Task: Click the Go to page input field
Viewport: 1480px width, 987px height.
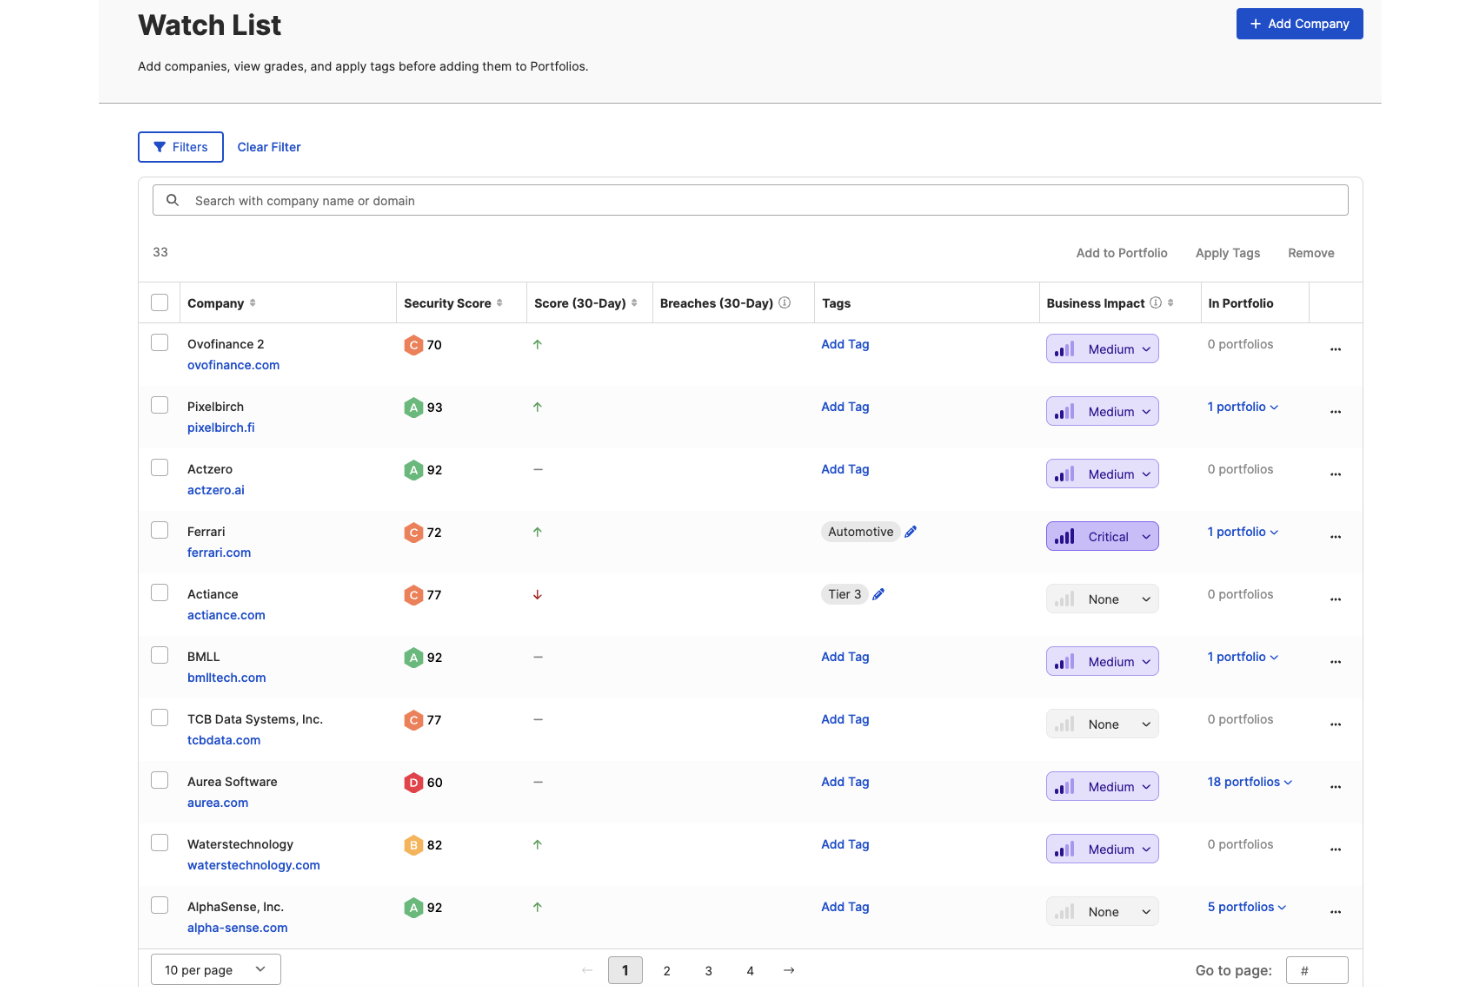Action: point(1317,969)
